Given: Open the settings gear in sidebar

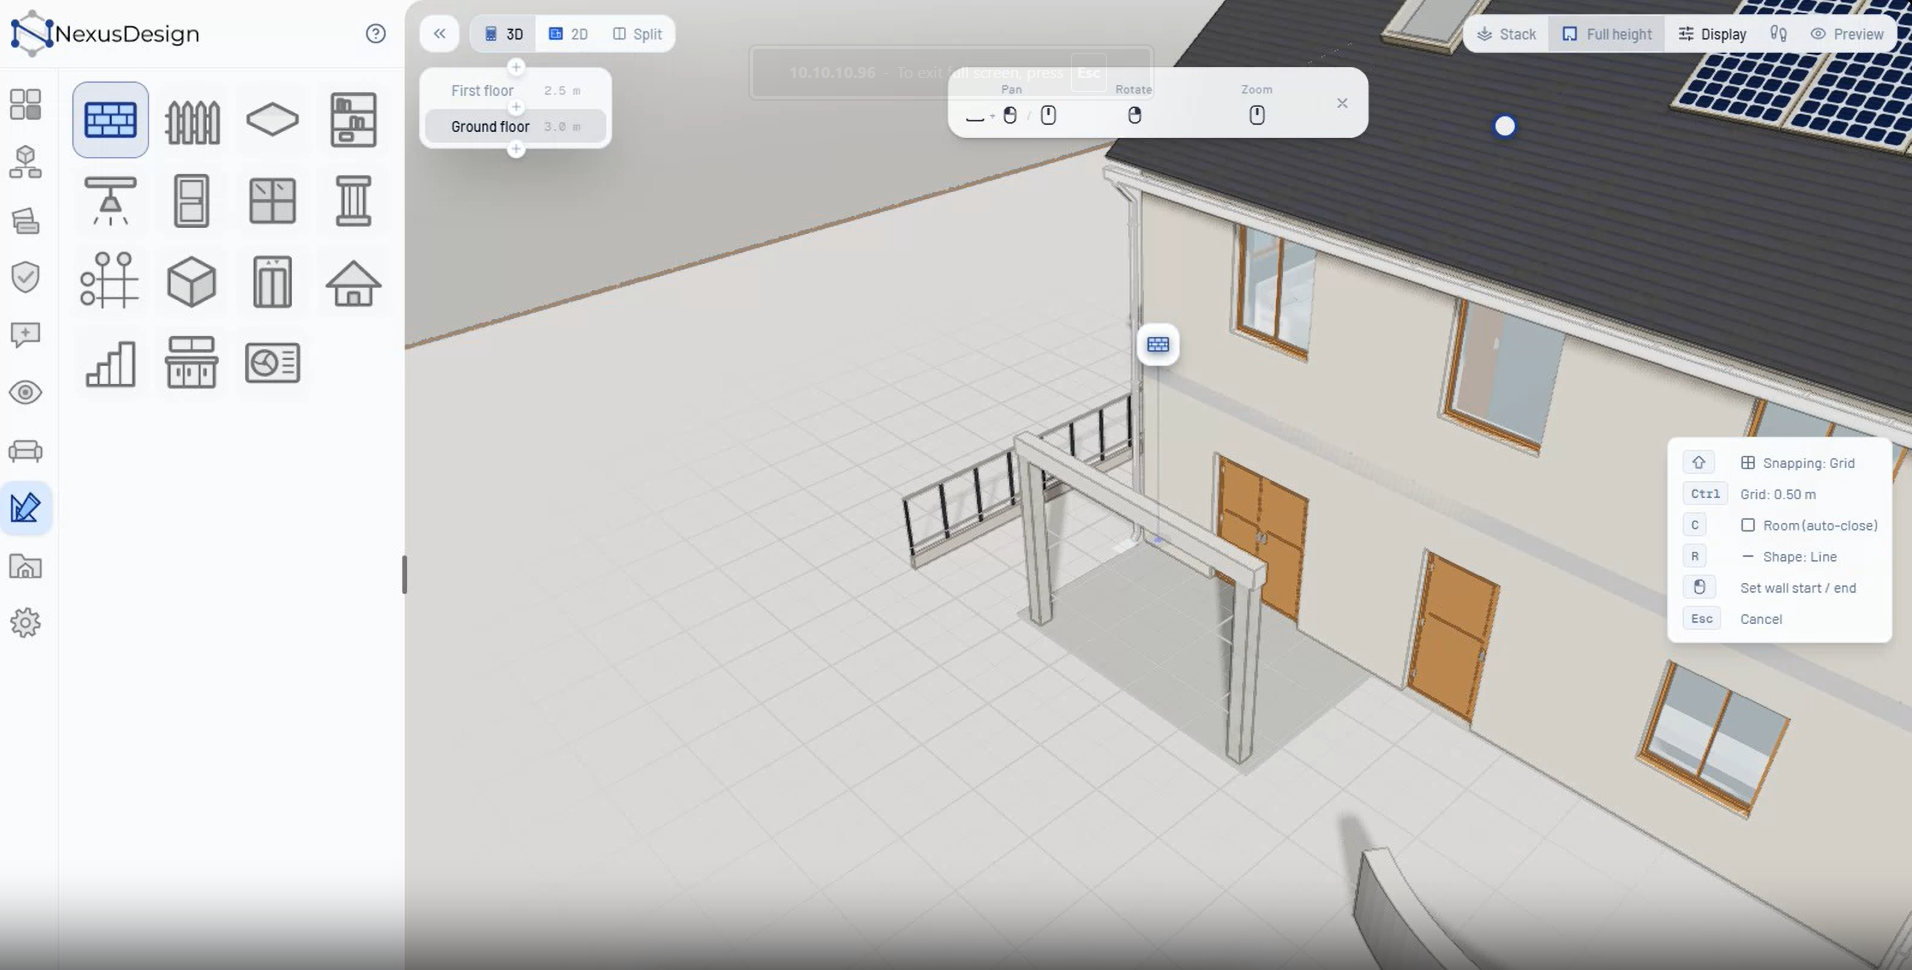Looking at the screenshot, I should pyautogui.click(x=25, y=623).
